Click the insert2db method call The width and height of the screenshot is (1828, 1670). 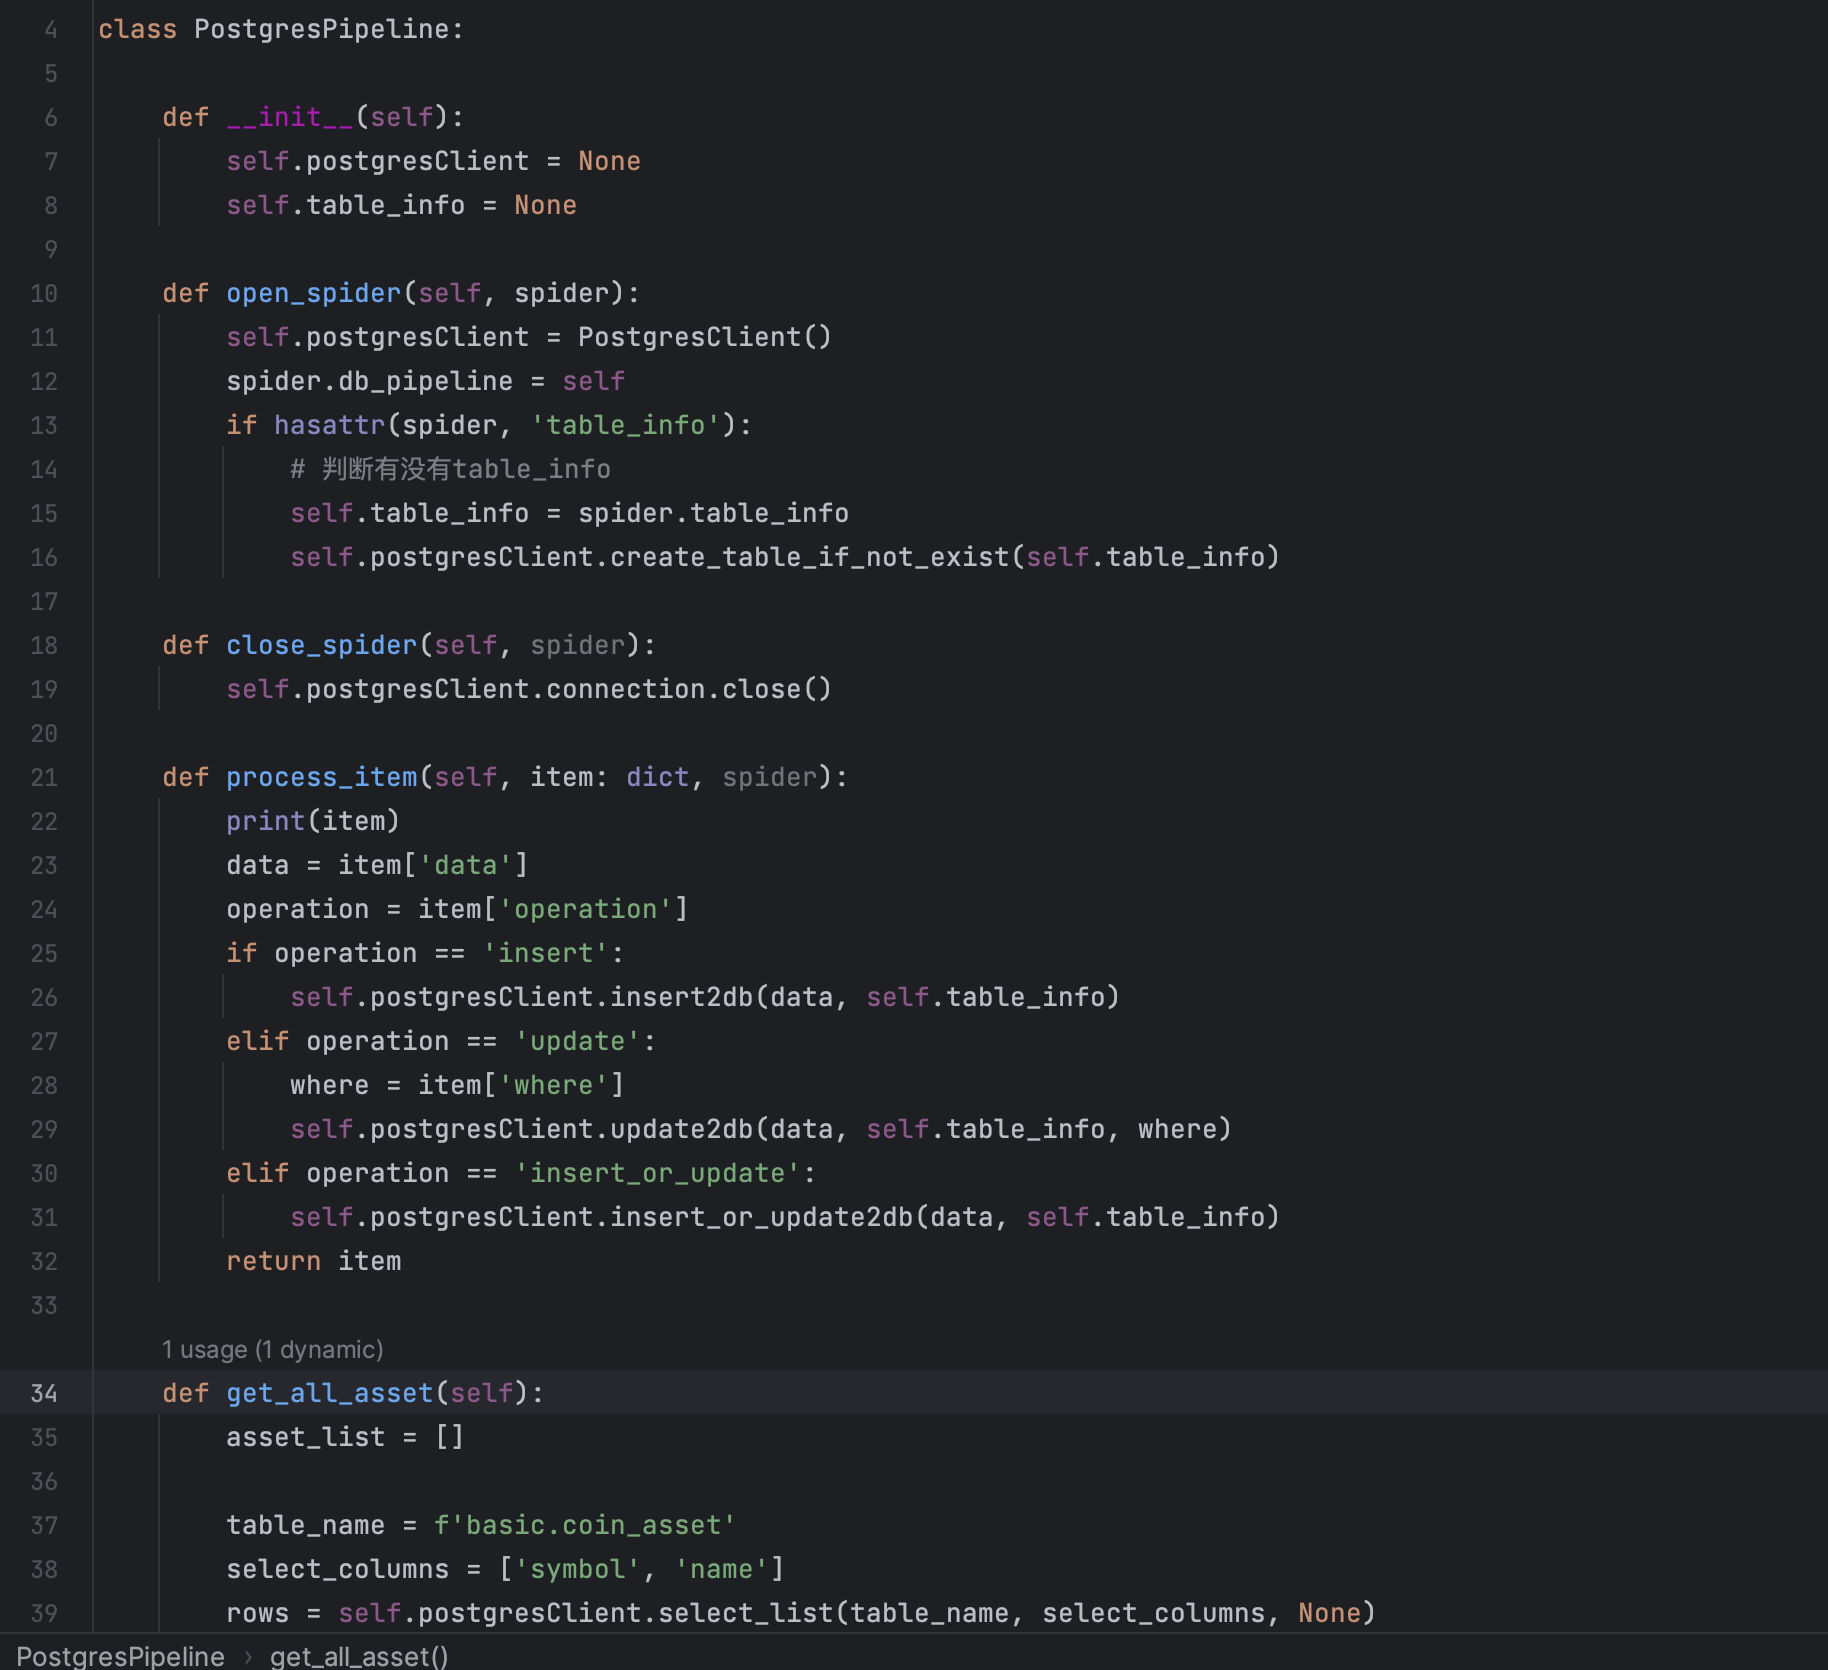(681, 997)
